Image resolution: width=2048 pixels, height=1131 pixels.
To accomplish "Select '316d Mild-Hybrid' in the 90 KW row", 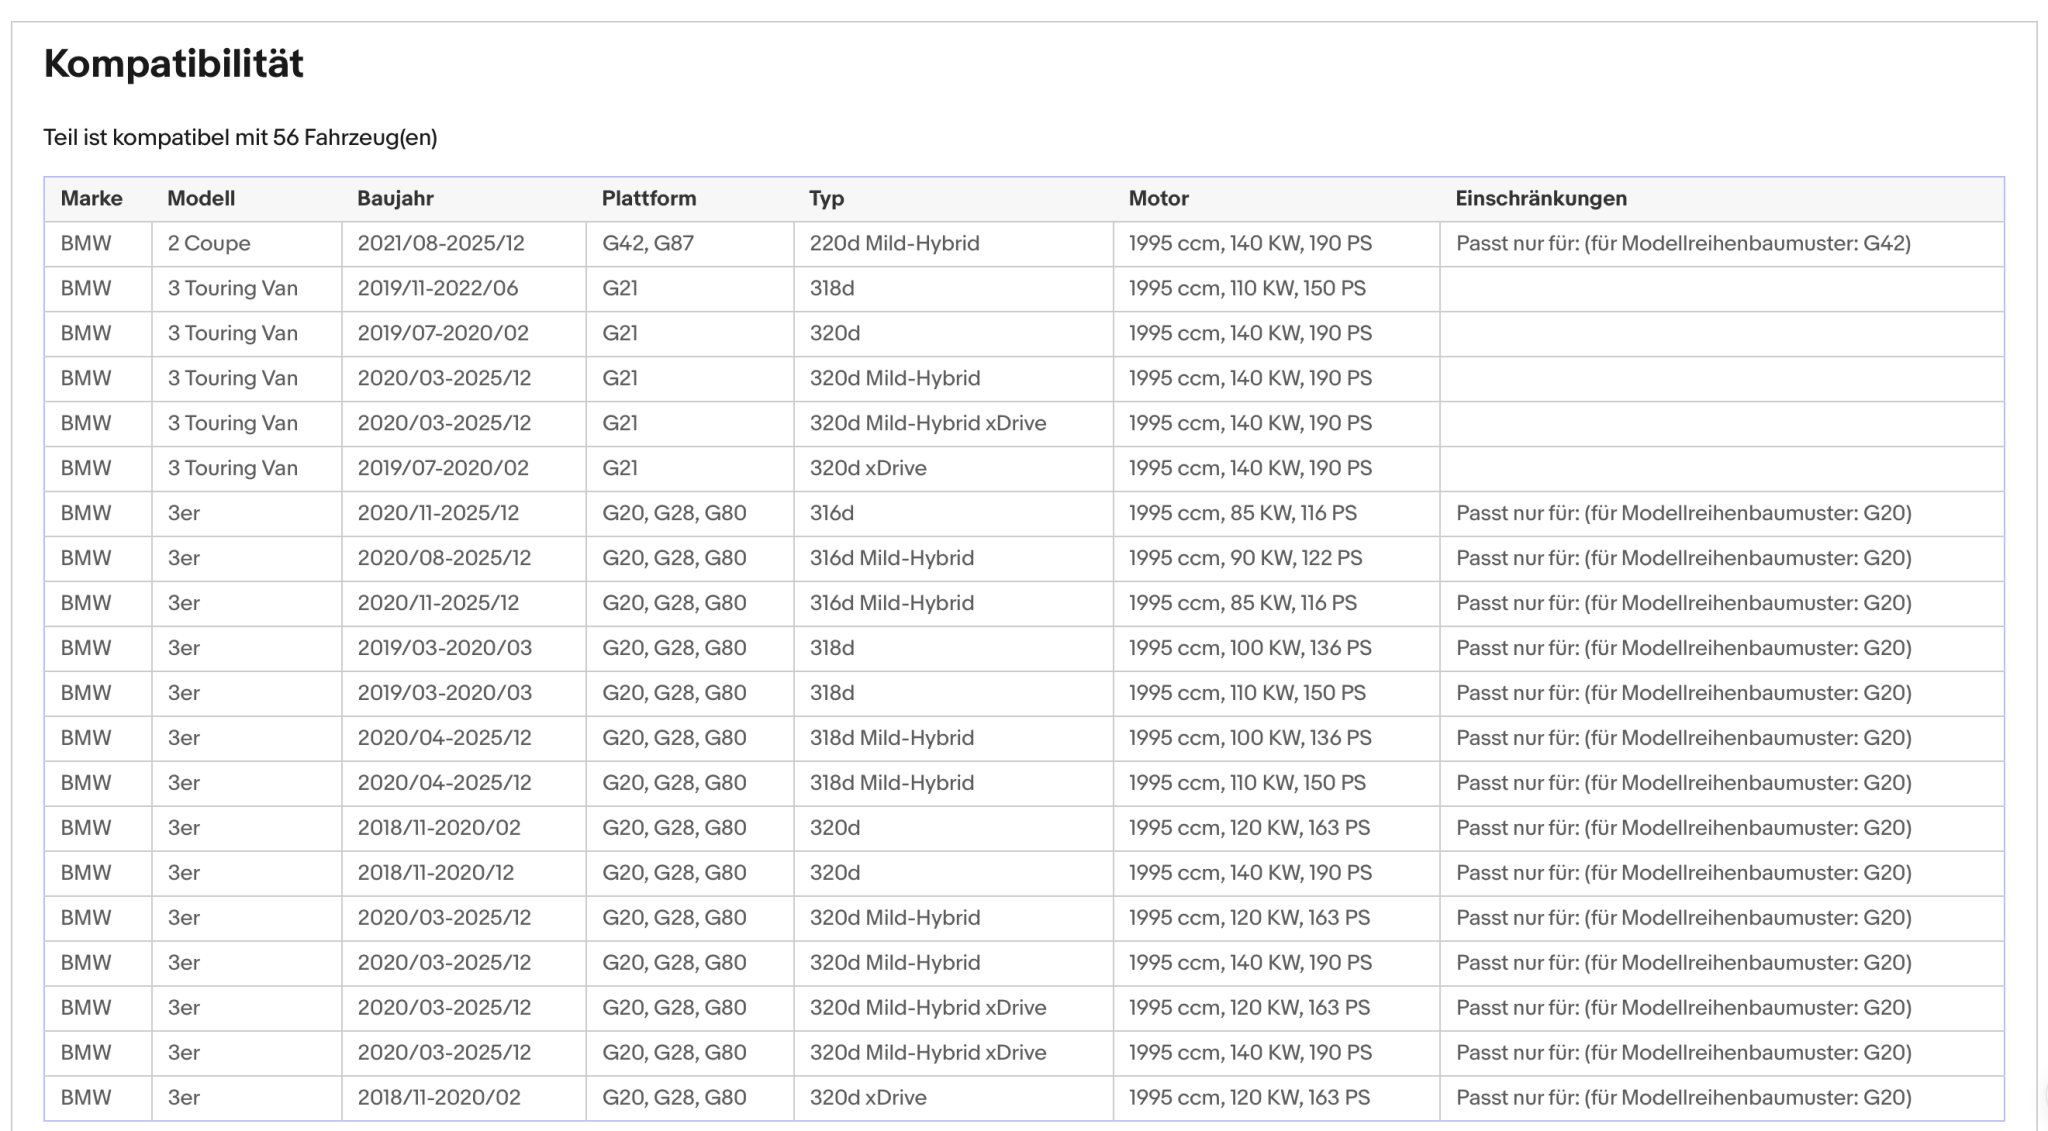I will [x=892, y=558].
